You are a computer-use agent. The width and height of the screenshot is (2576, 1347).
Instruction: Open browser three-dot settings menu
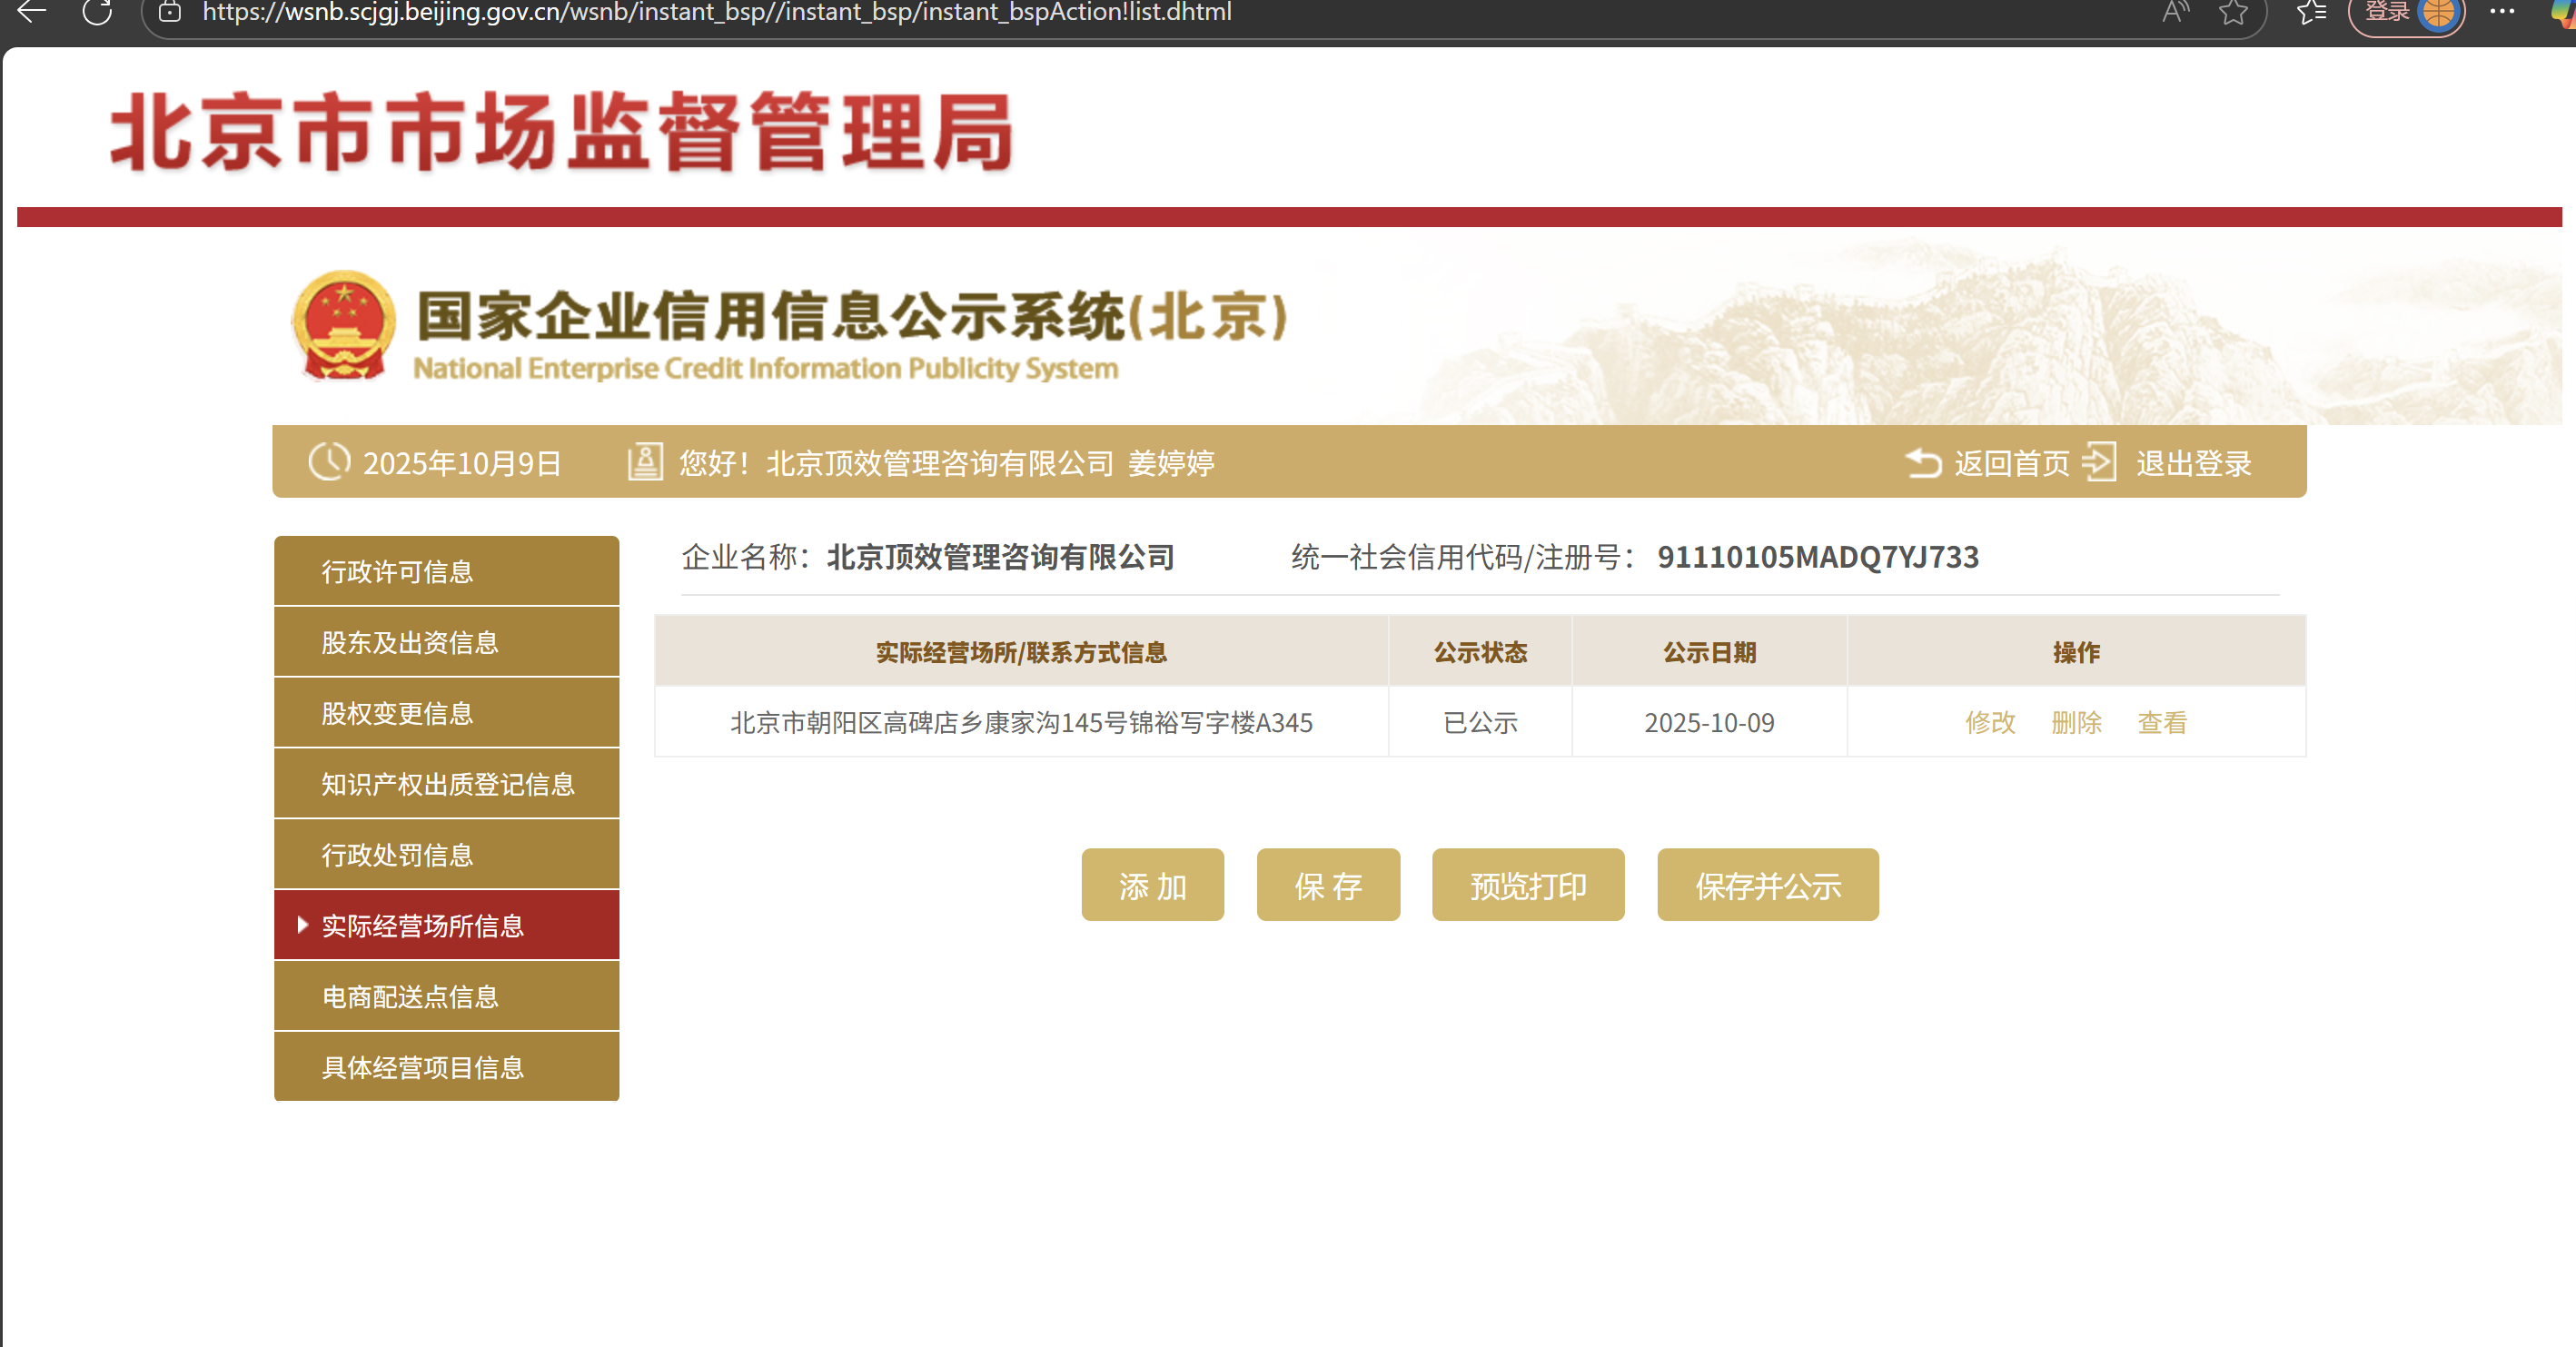click(2502, 12)
